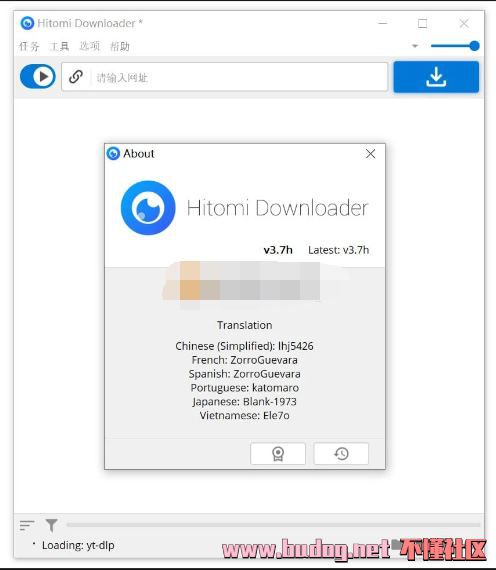Screen dimensions: 496x570
Task: Click the license ribbon badge button
Action: coord(278,453)
